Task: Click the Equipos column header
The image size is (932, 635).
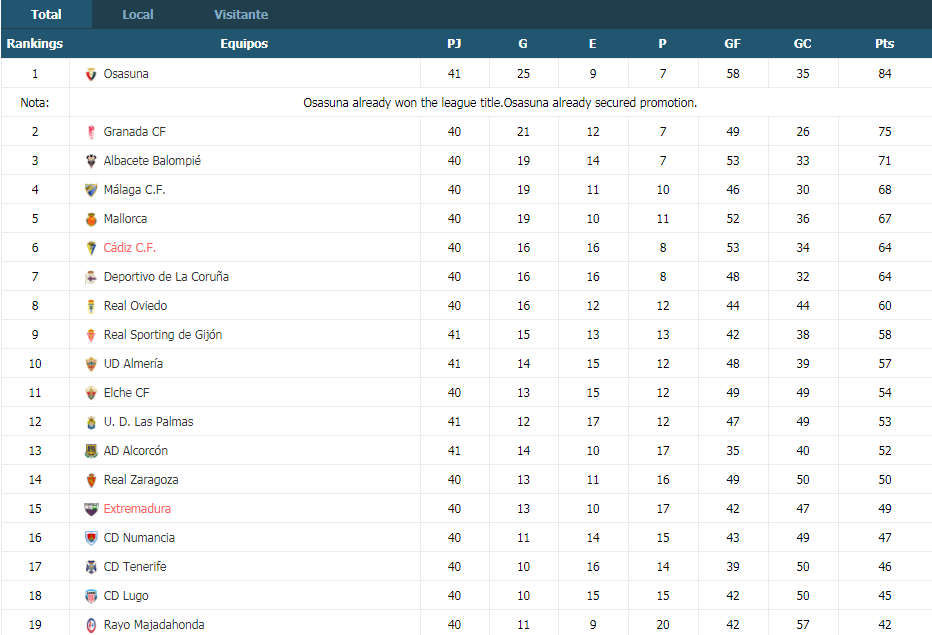Action: coord(244,43)
